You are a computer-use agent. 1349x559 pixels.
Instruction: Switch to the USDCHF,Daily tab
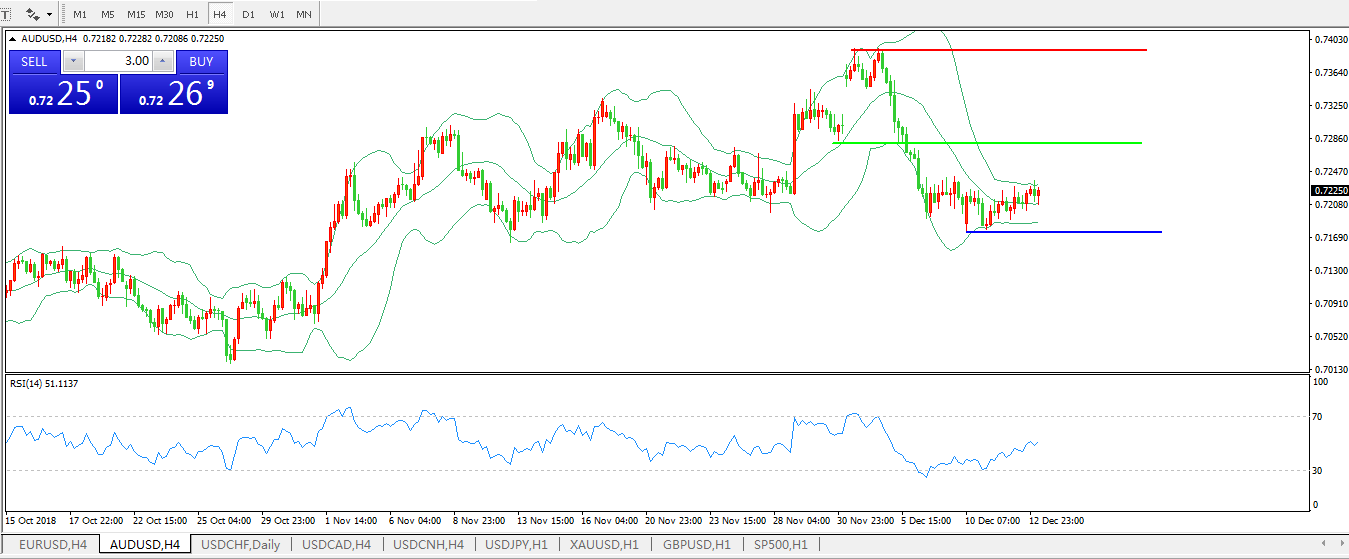point(241,544)
